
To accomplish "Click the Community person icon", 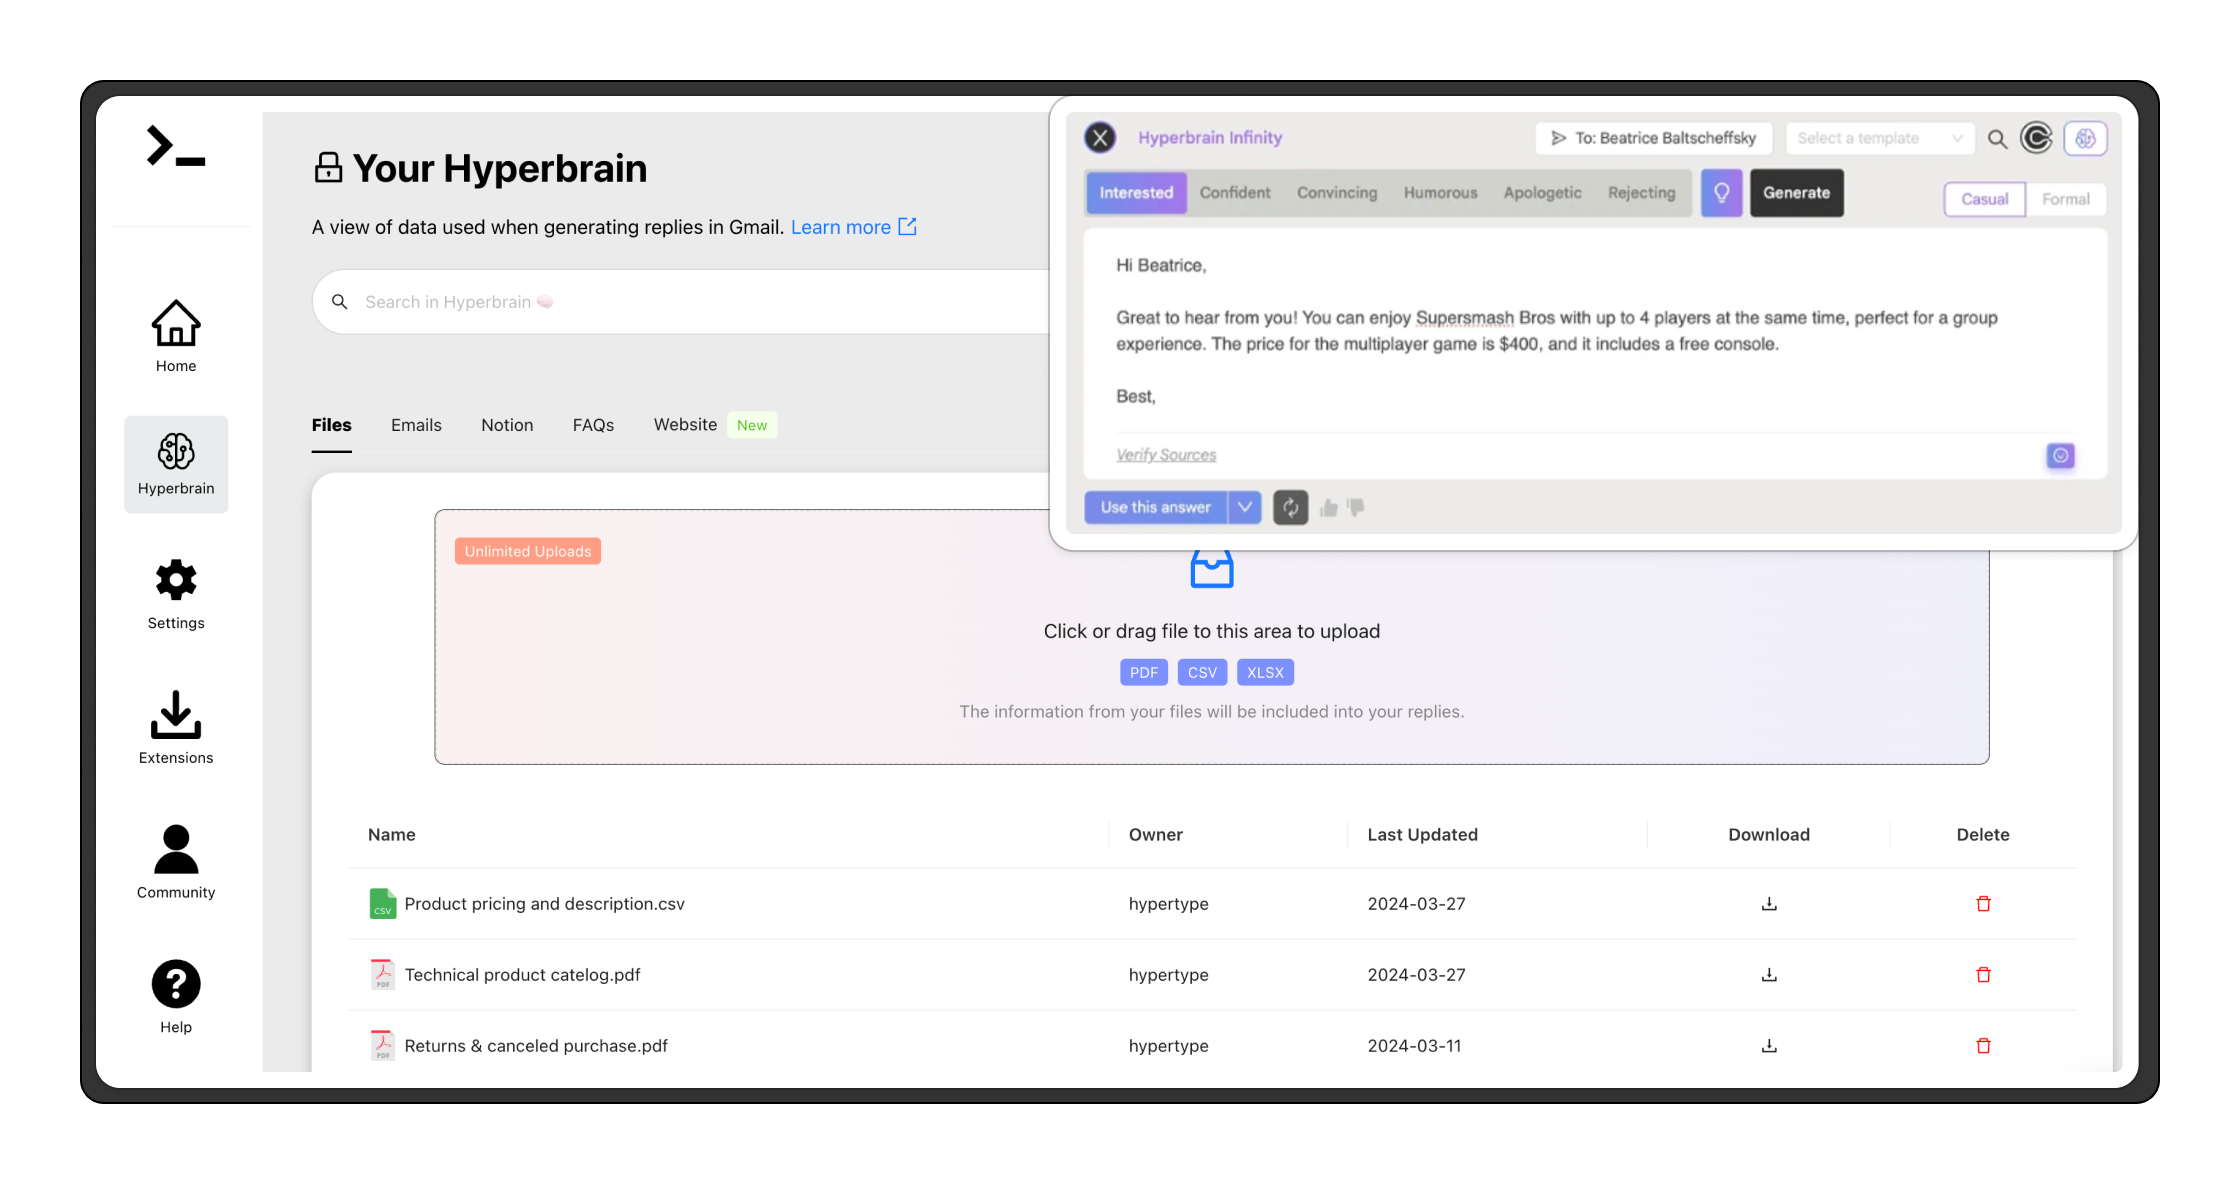I will coord(176,850).
